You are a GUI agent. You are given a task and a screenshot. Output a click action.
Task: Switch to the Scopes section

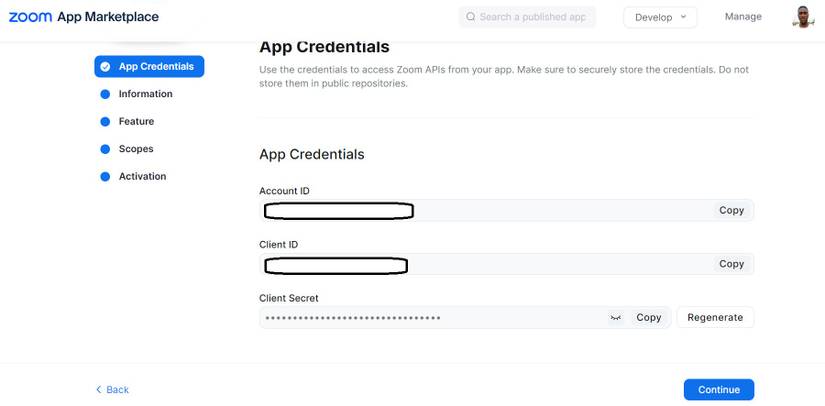[136, 149]
